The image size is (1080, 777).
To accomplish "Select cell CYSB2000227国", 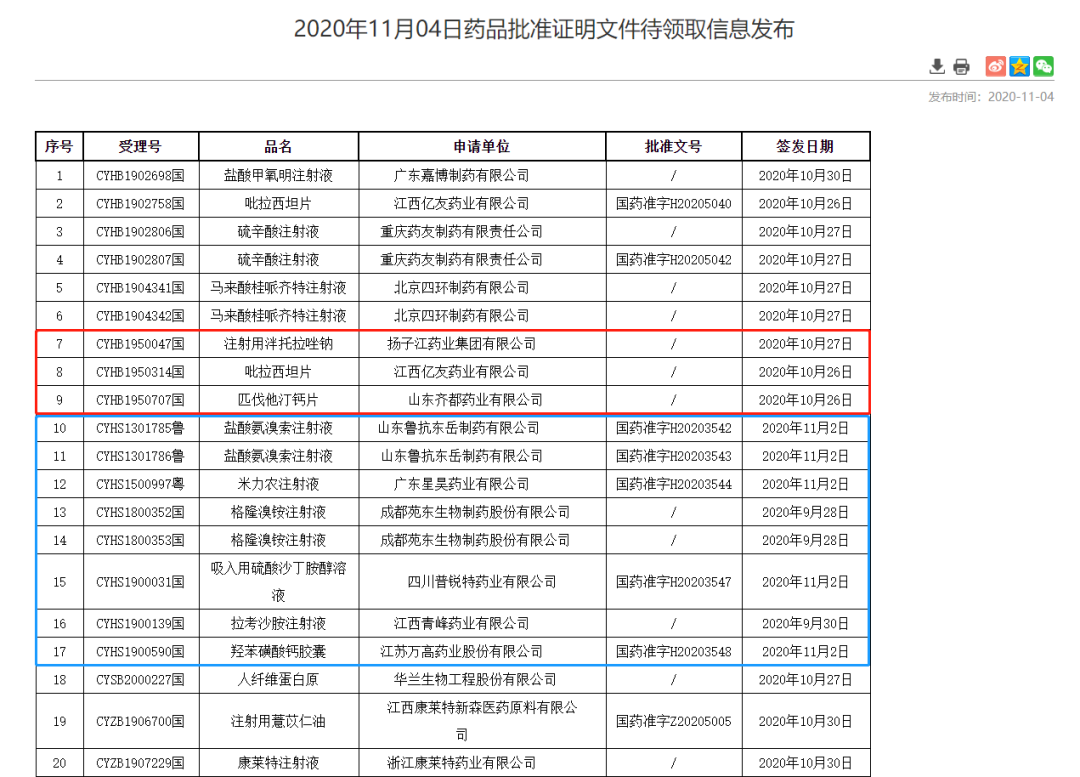I will (141, 680).
